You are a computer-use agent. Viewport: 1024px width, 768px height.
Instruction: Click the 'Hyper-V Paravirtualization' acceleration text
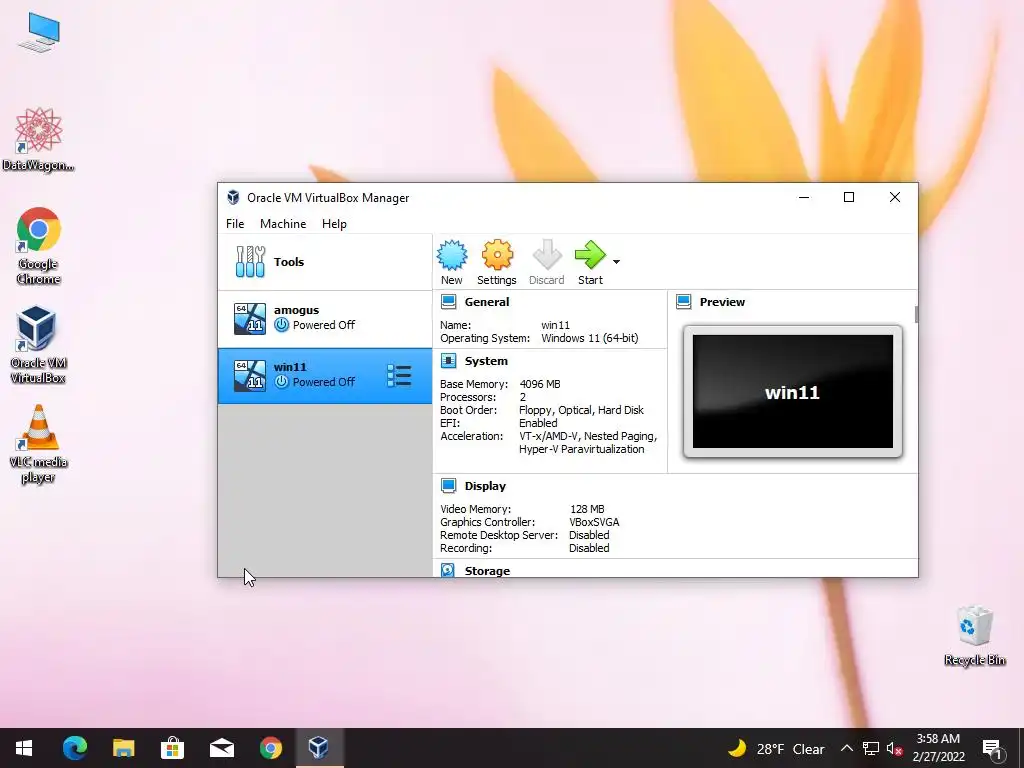(581, 449)
